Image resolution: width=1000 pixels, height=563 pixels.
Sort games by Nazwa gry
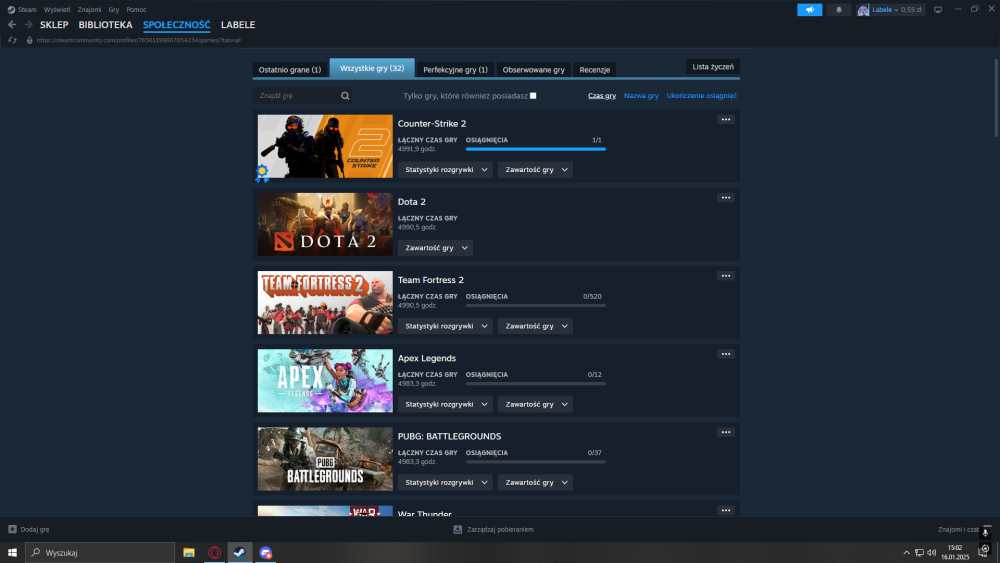point(641,96)
